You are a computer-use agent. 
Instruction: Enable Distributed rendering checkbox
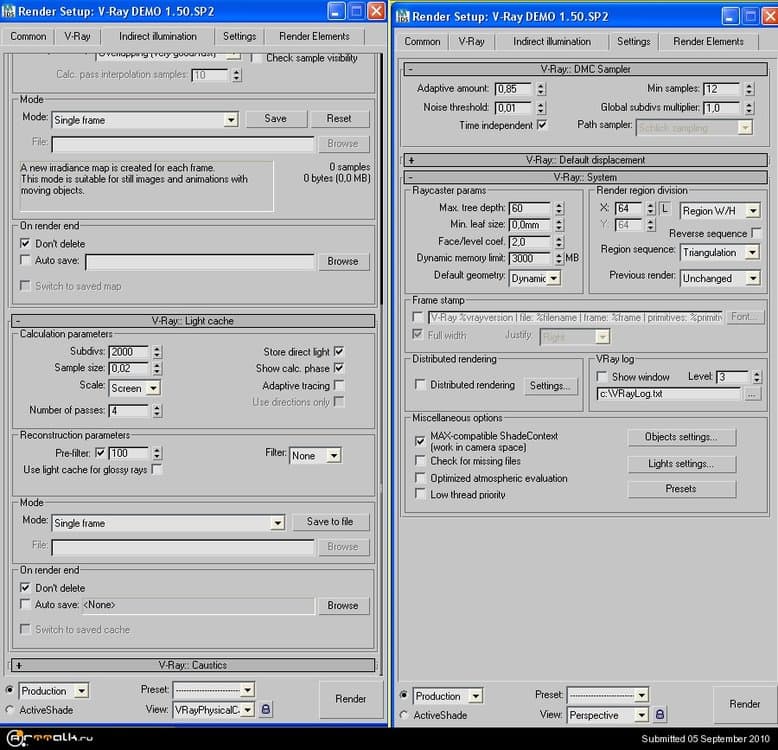420,385
